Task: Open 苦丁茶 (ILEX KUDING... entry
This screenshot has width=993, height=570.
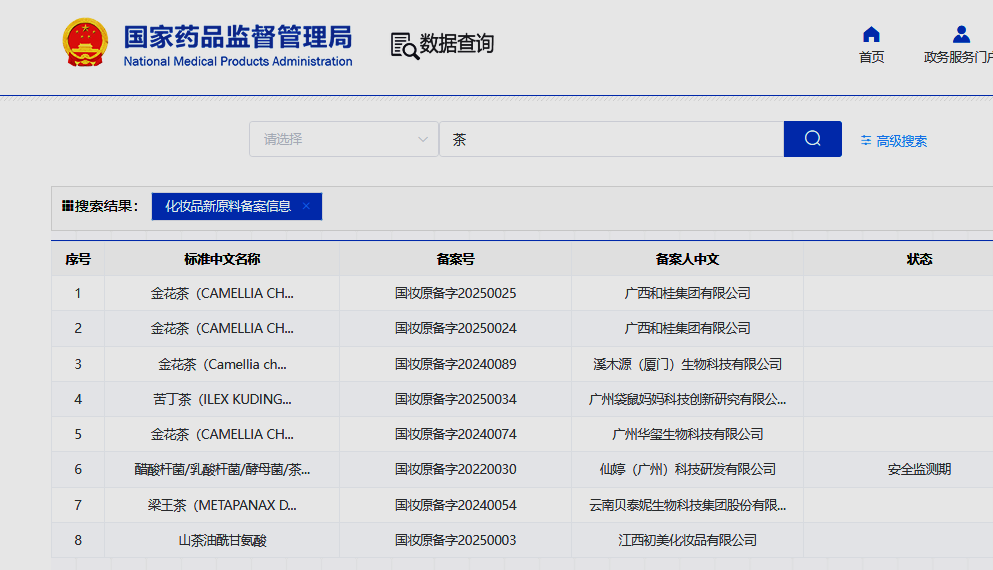Action: (222, 399)
